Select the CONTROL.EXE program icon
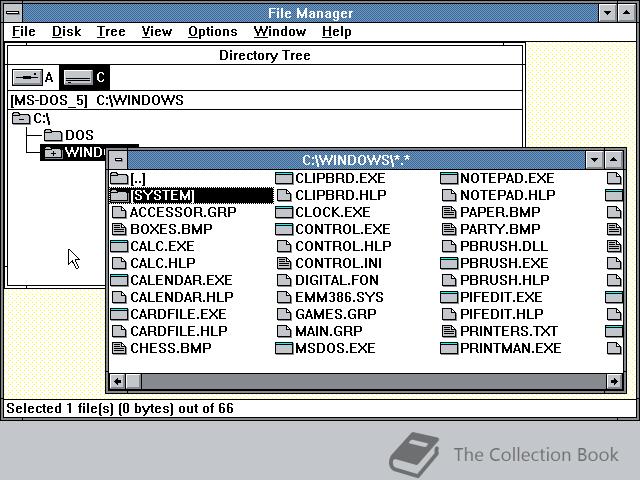Viewport: 640px width, 480px height. [284, 229]
